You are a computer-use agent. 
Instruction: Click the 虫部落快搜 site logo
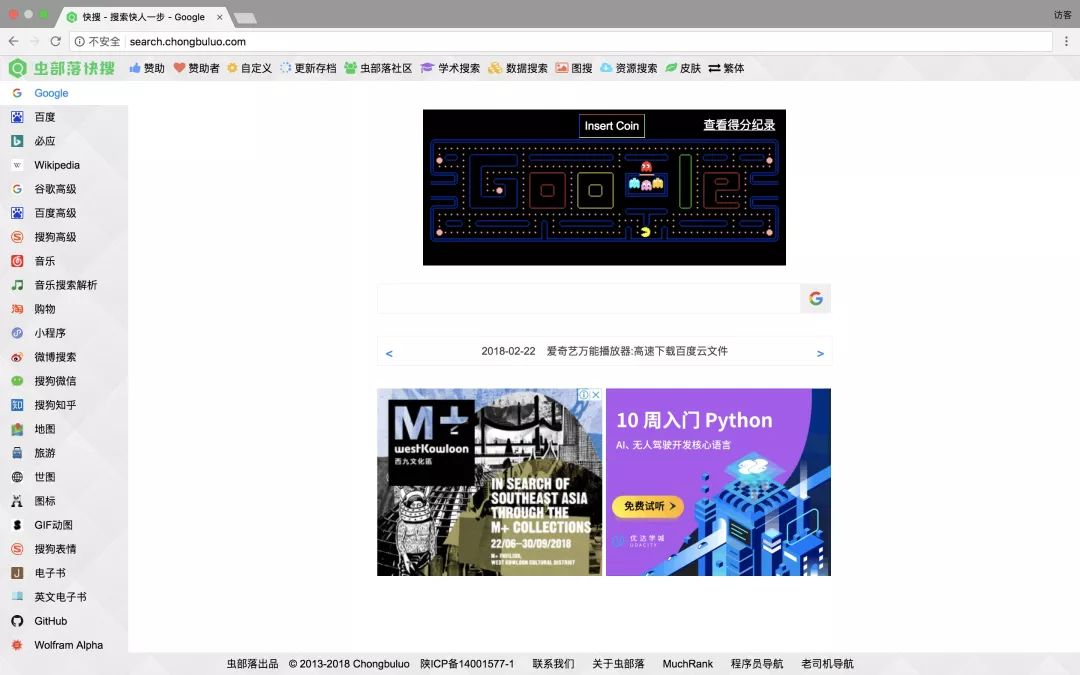(61, 68)
